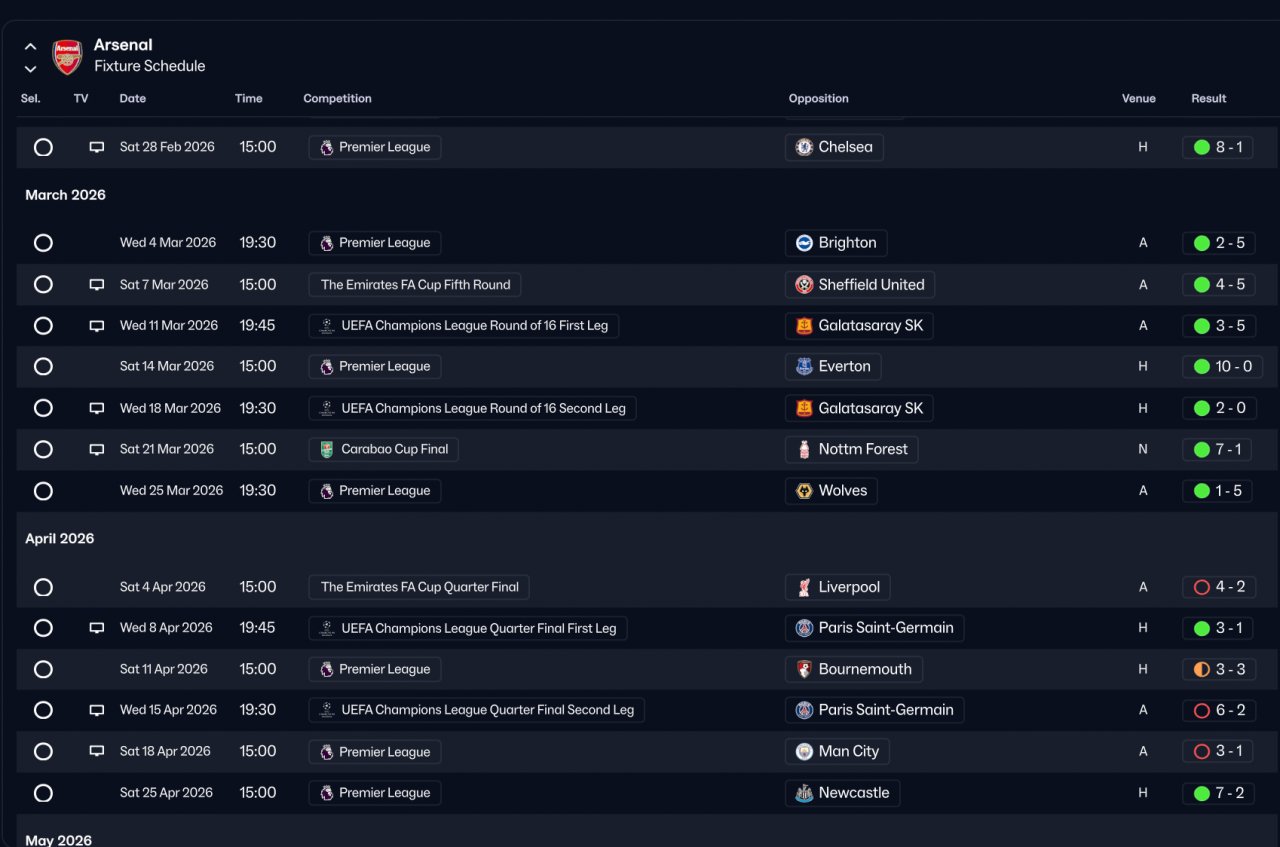Click the Premier League logo in the Chelsea fixture row
Image resolution: width=1280 pixels, height=847 pixels.
(x=327, y=147)
